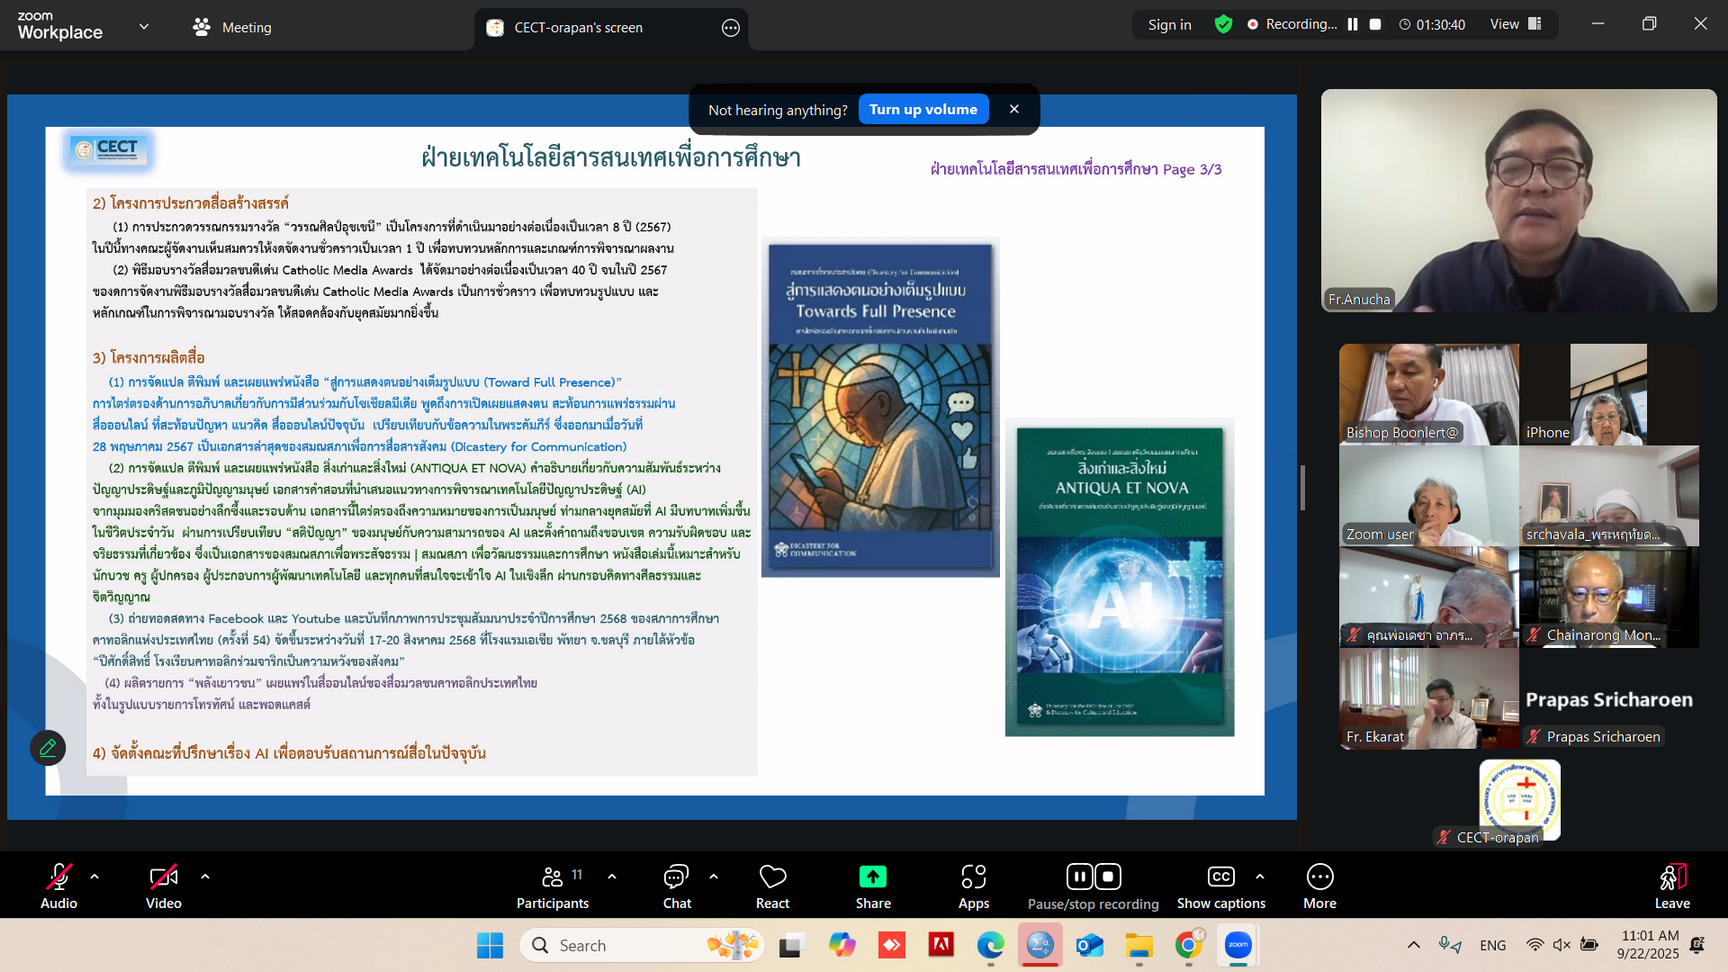Turn on the Video camera
This screenshot has height=972, width=1728.
tap(163, 886)
